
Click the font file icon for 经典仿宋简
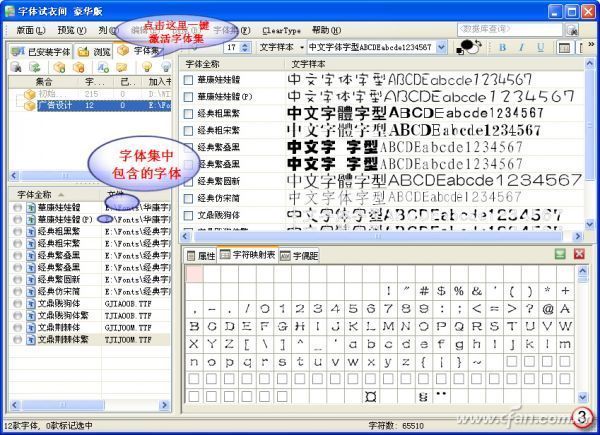31,292
